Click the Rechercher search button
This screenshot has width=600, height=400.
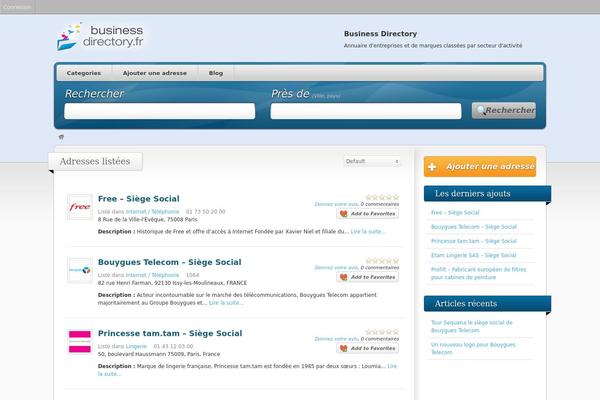point(504,110)
